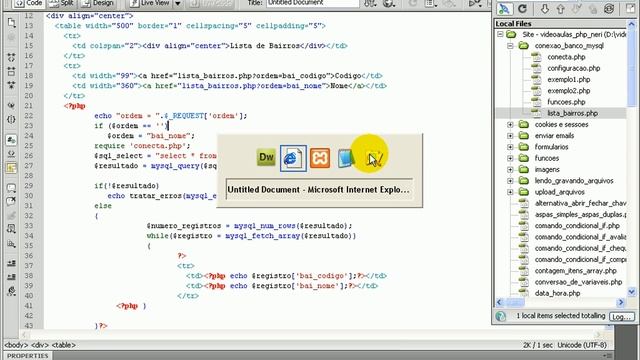640x360 pixels.
Task: Select the <div> tag in tag selector
Action: pos(40,345)
